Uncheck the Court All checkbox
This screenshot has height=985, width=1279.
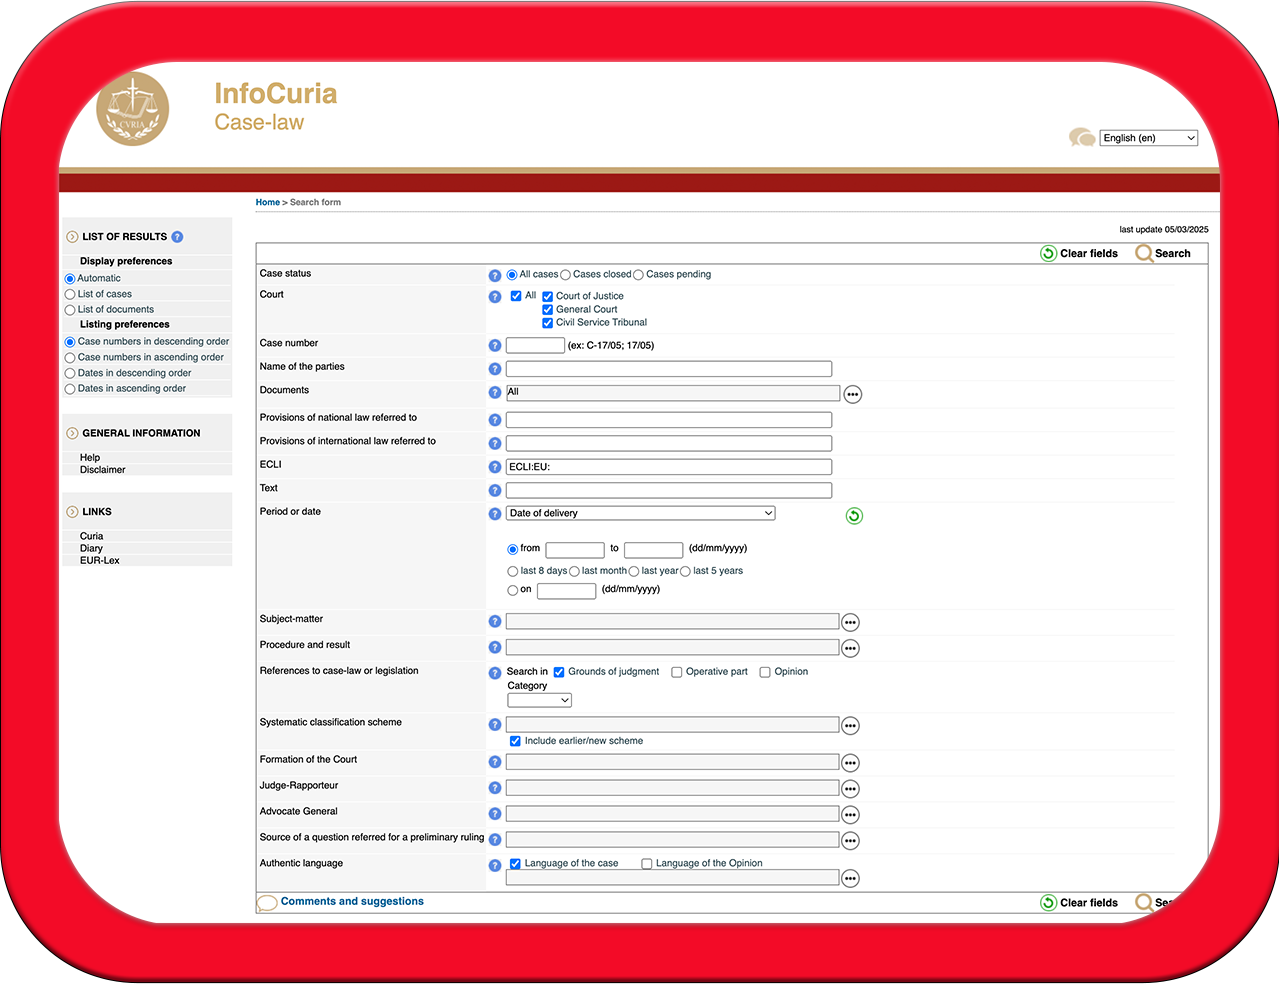(x=516, y=296)
